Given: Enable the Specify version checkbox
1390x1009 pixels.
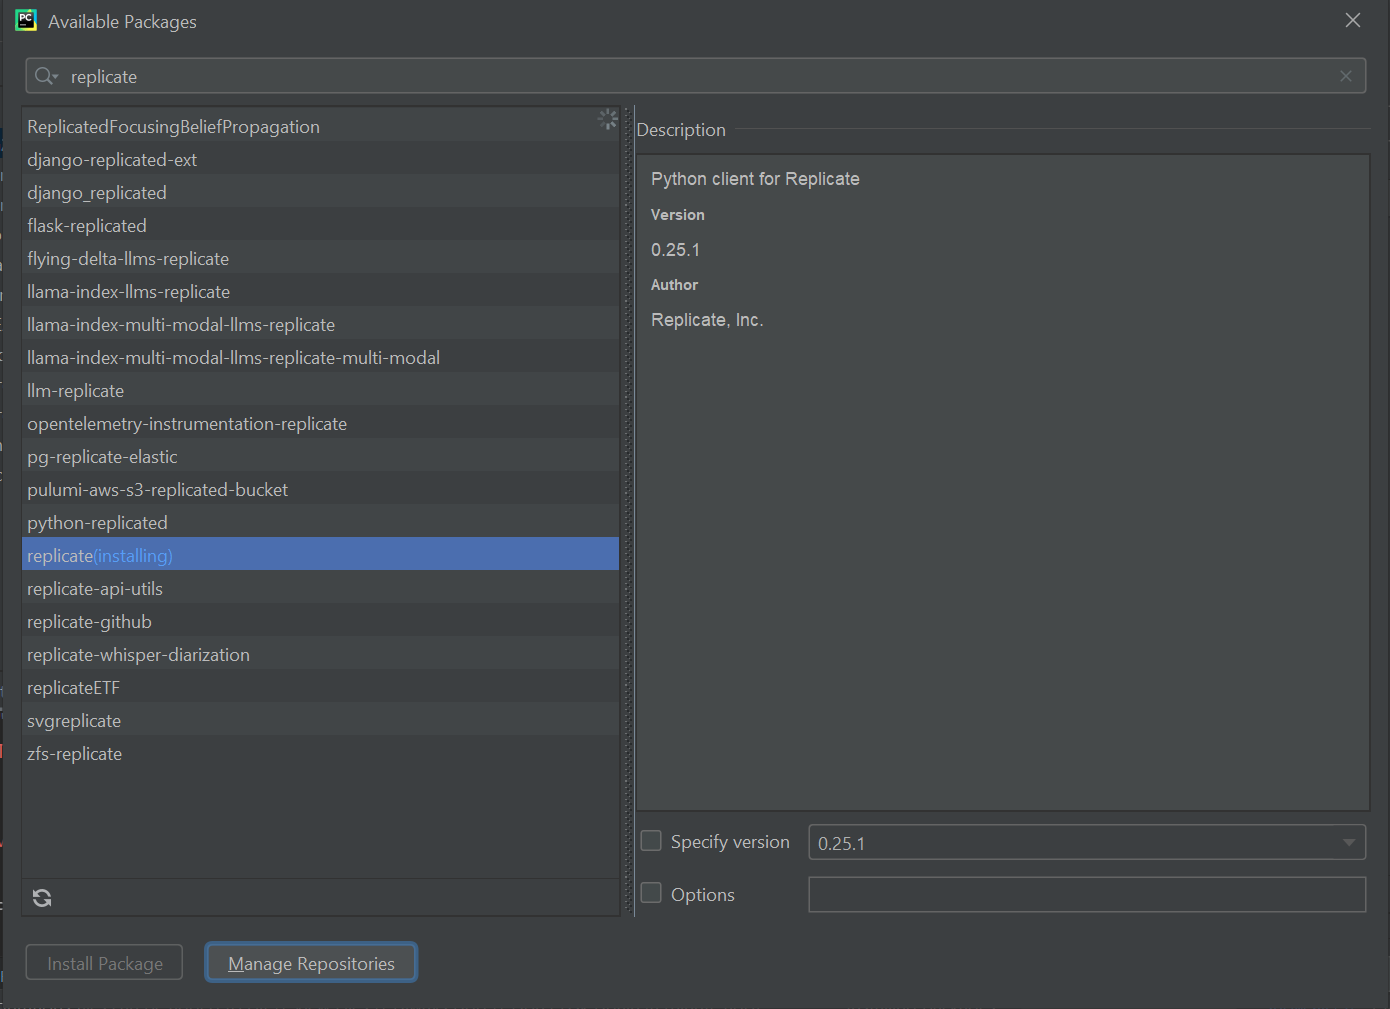Looking at the screenshot, I should (651, 841).
